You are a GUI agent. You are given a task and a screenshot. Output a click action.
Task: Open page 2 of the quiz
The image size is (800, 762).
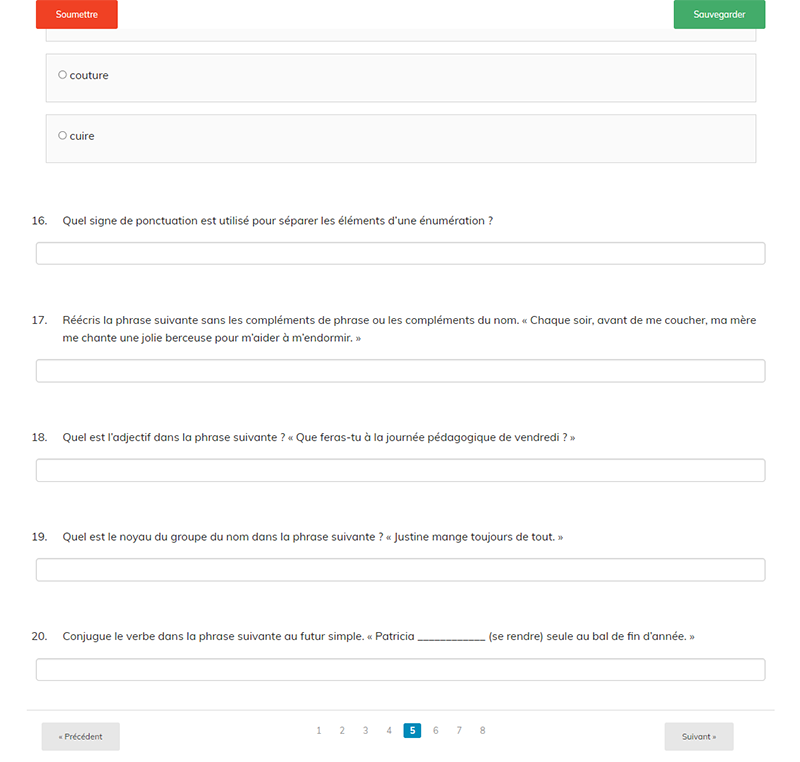tap(342, 731)
